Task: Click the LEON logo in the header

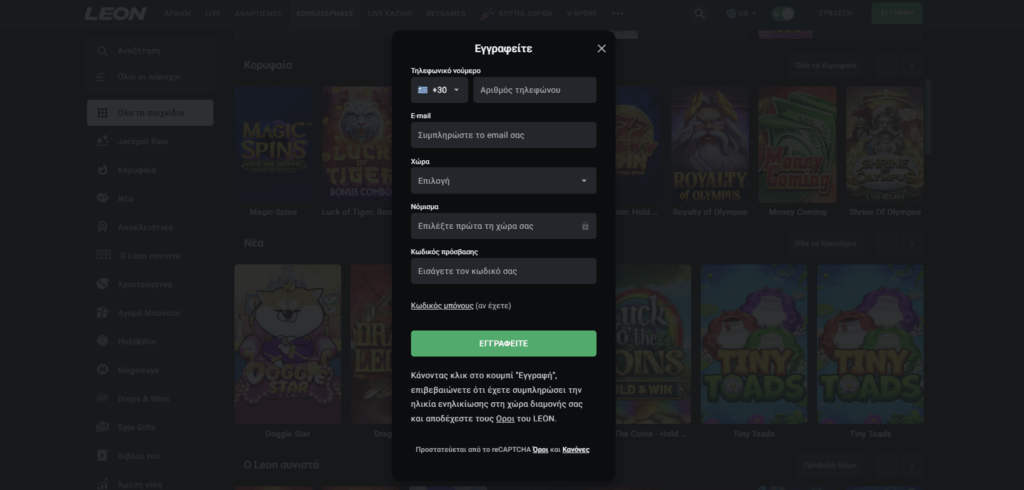Action: [116, 13]
